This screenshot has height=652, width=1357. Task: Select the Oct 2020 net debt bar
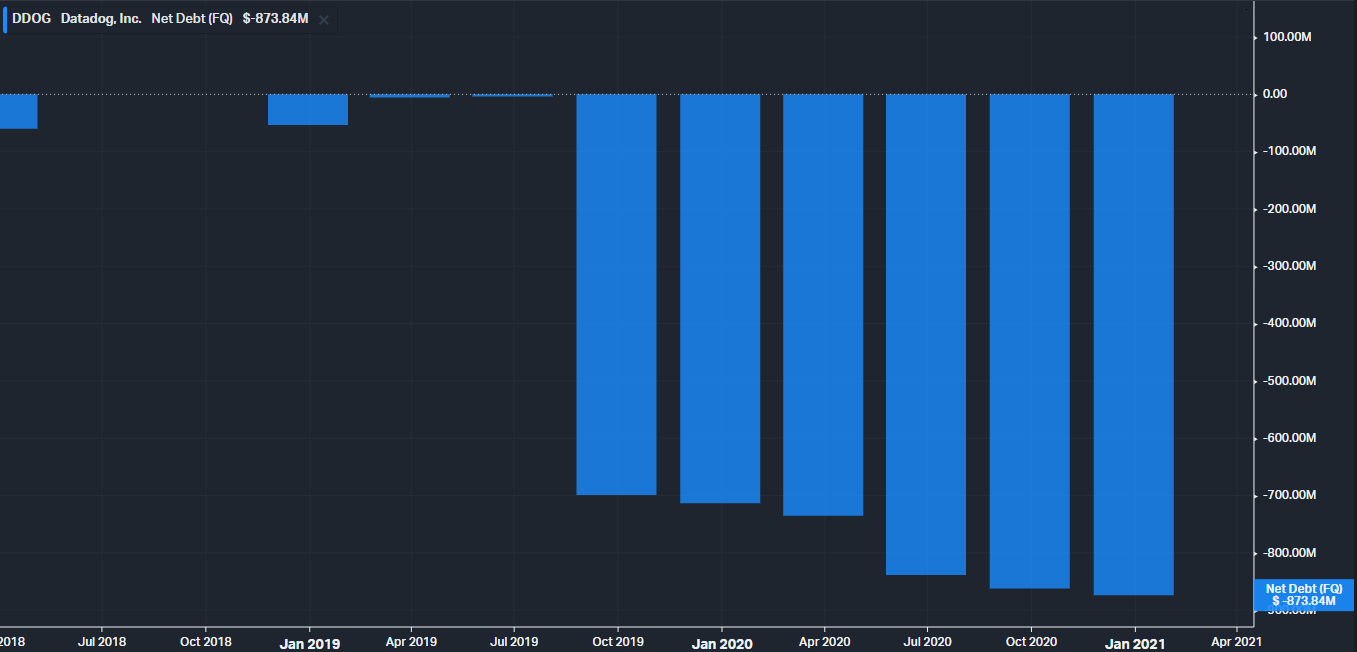(1029, 341)
